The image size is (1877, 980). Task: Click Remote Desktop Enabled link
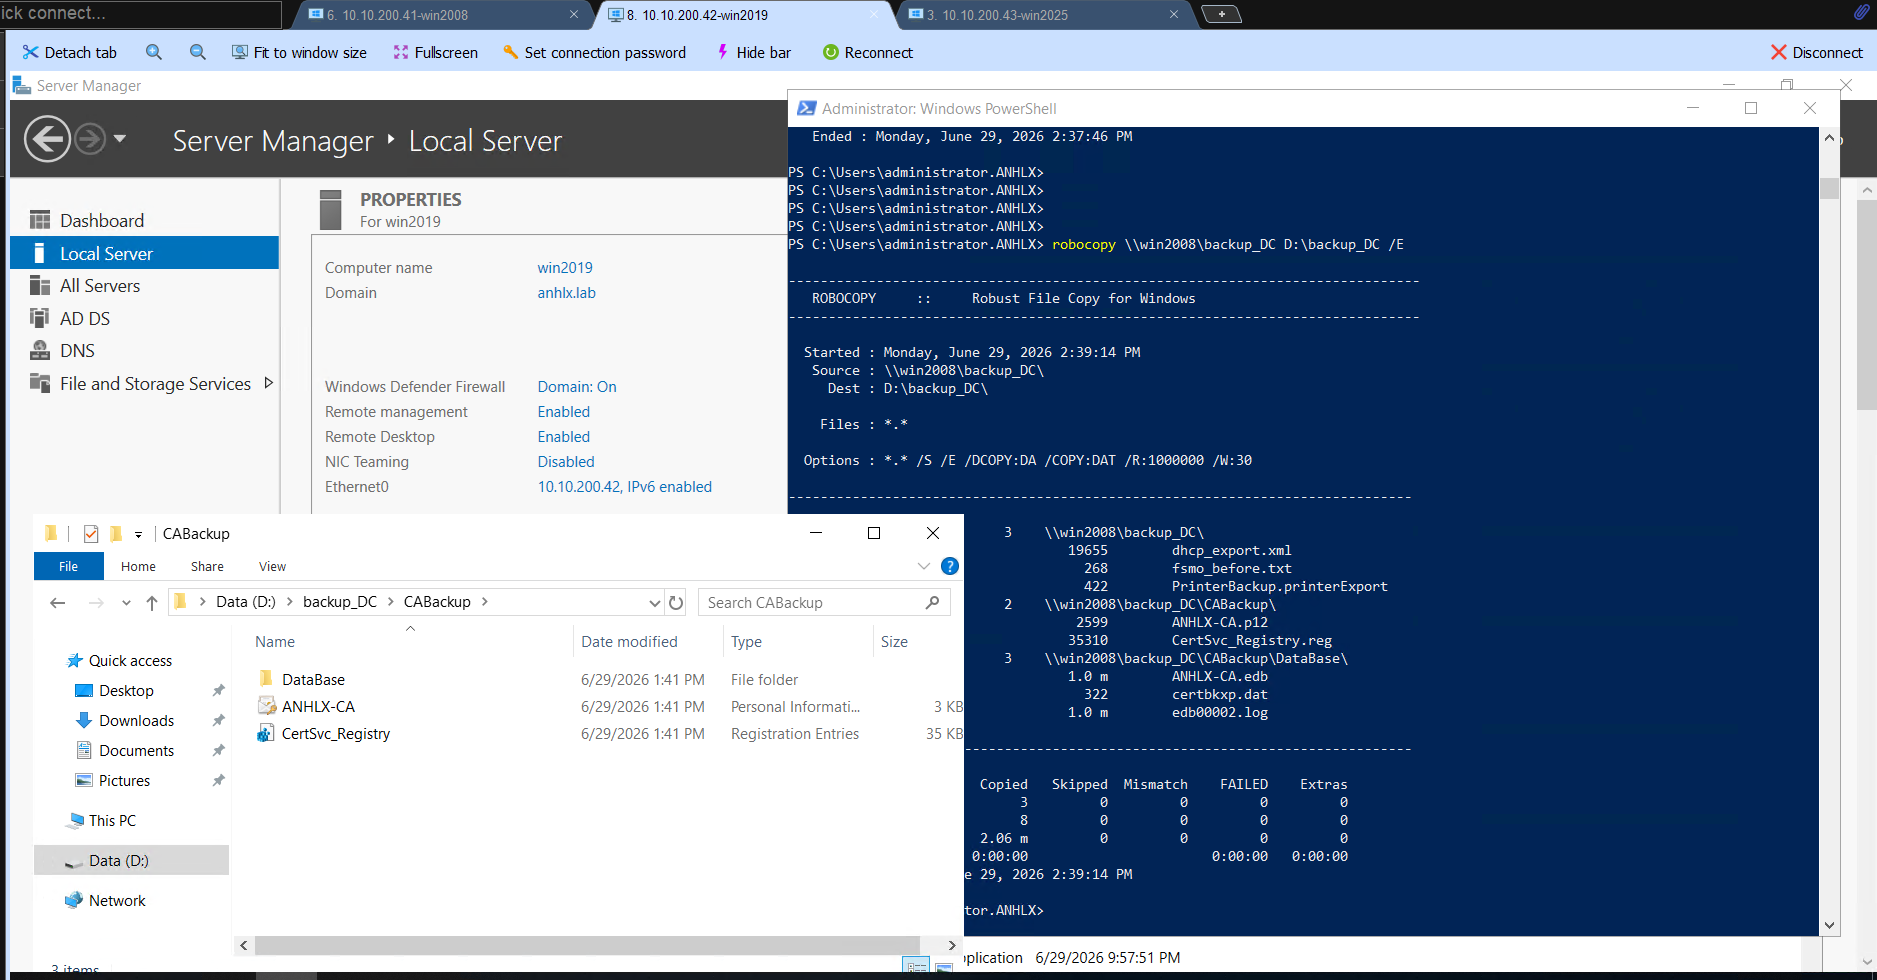(x=564, y=436)
